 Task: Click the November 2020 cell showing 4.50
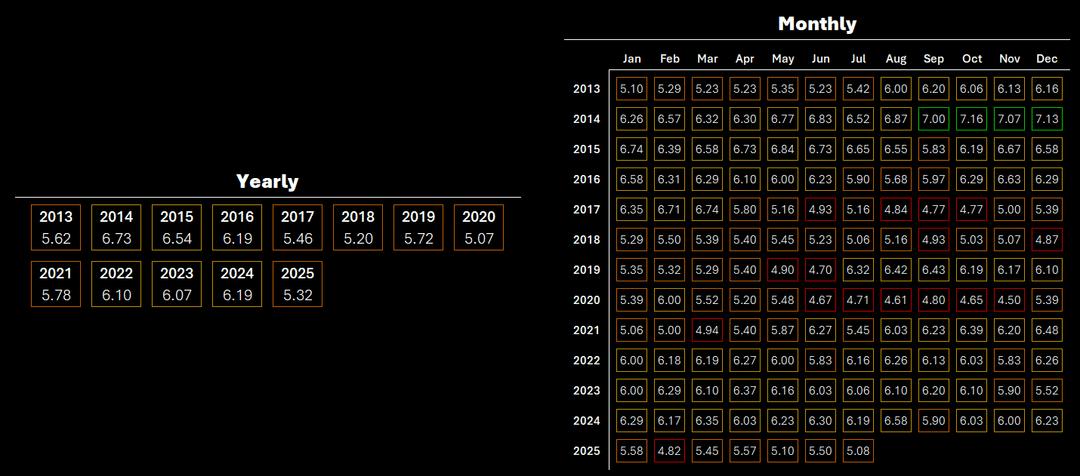pos(1009,300)
